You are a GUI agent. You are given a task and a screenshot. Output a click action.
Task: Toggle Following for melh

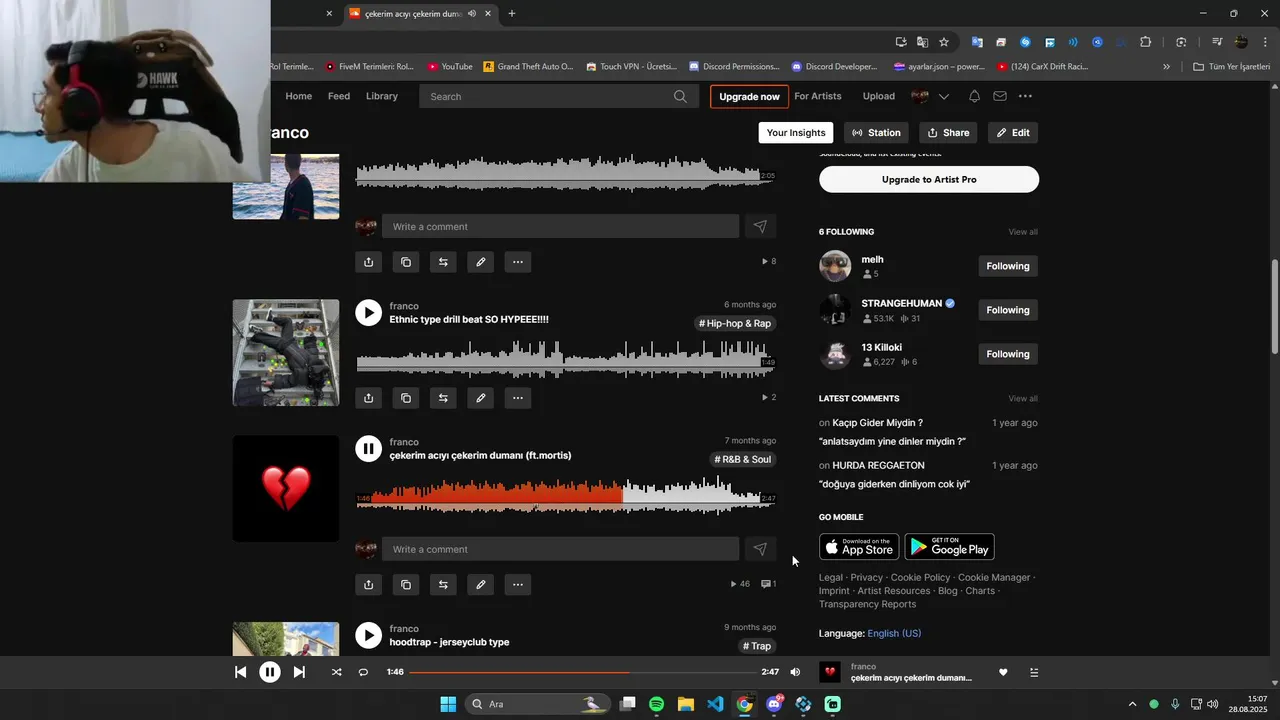tap(1008, 266)
